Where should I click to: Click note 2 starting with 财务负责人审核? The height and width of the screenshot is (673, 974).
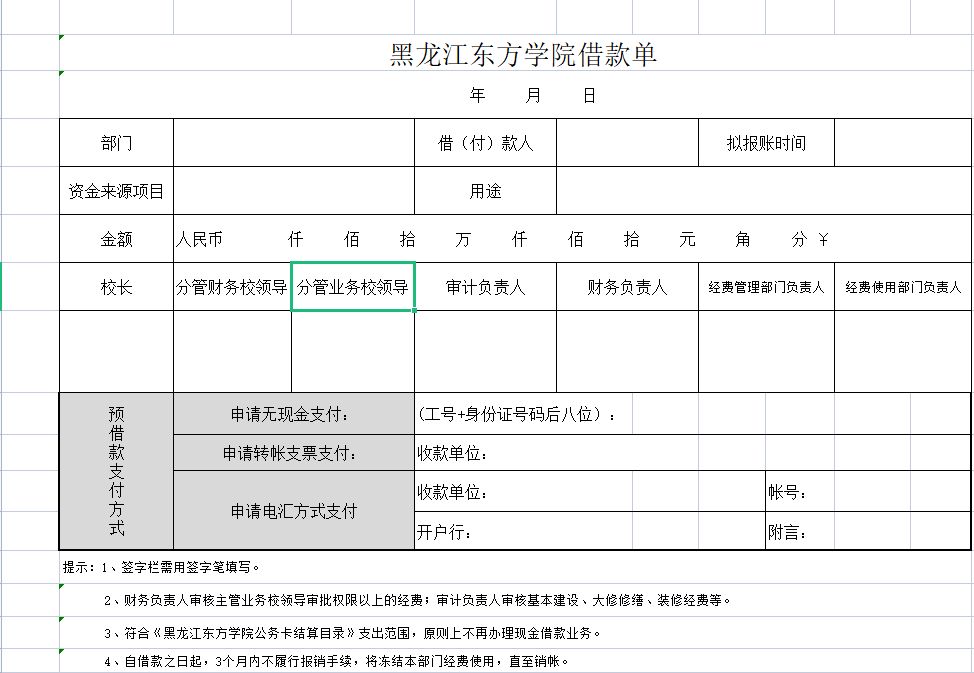pyautogui.click(x=417, y=600)
